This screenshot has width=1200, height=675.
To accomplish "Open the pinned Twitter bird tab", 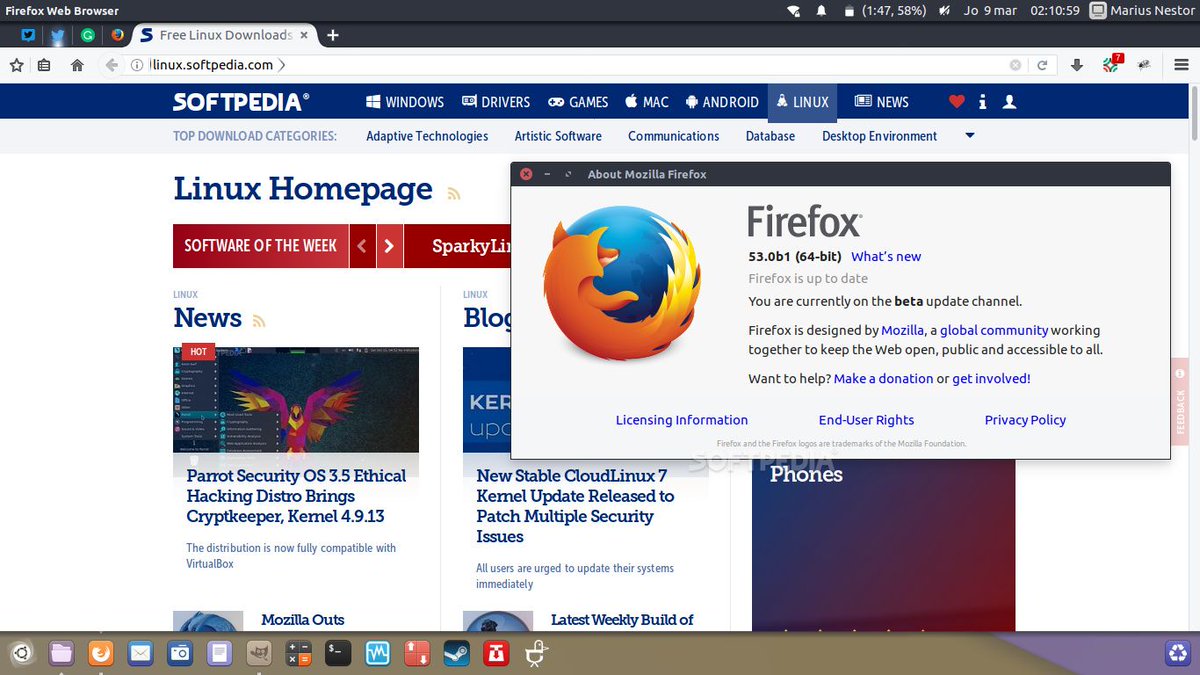I will (x=57, y=35).
